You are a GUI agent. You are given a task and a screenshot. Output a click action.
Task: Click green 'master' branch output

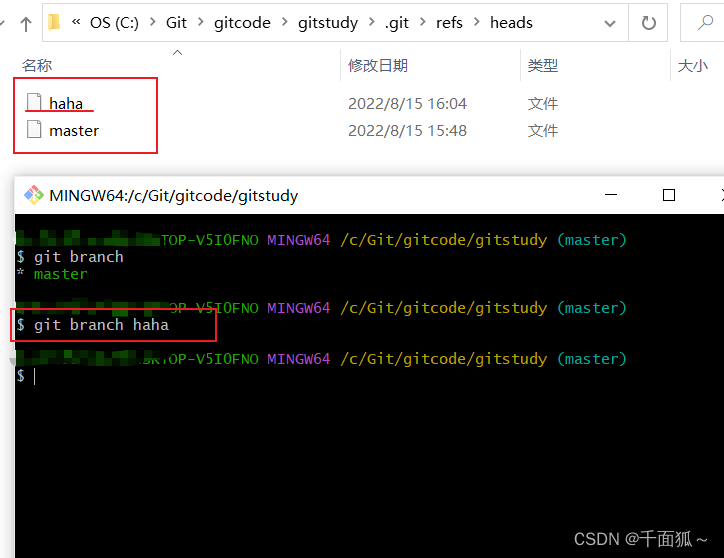coord(60,274)
